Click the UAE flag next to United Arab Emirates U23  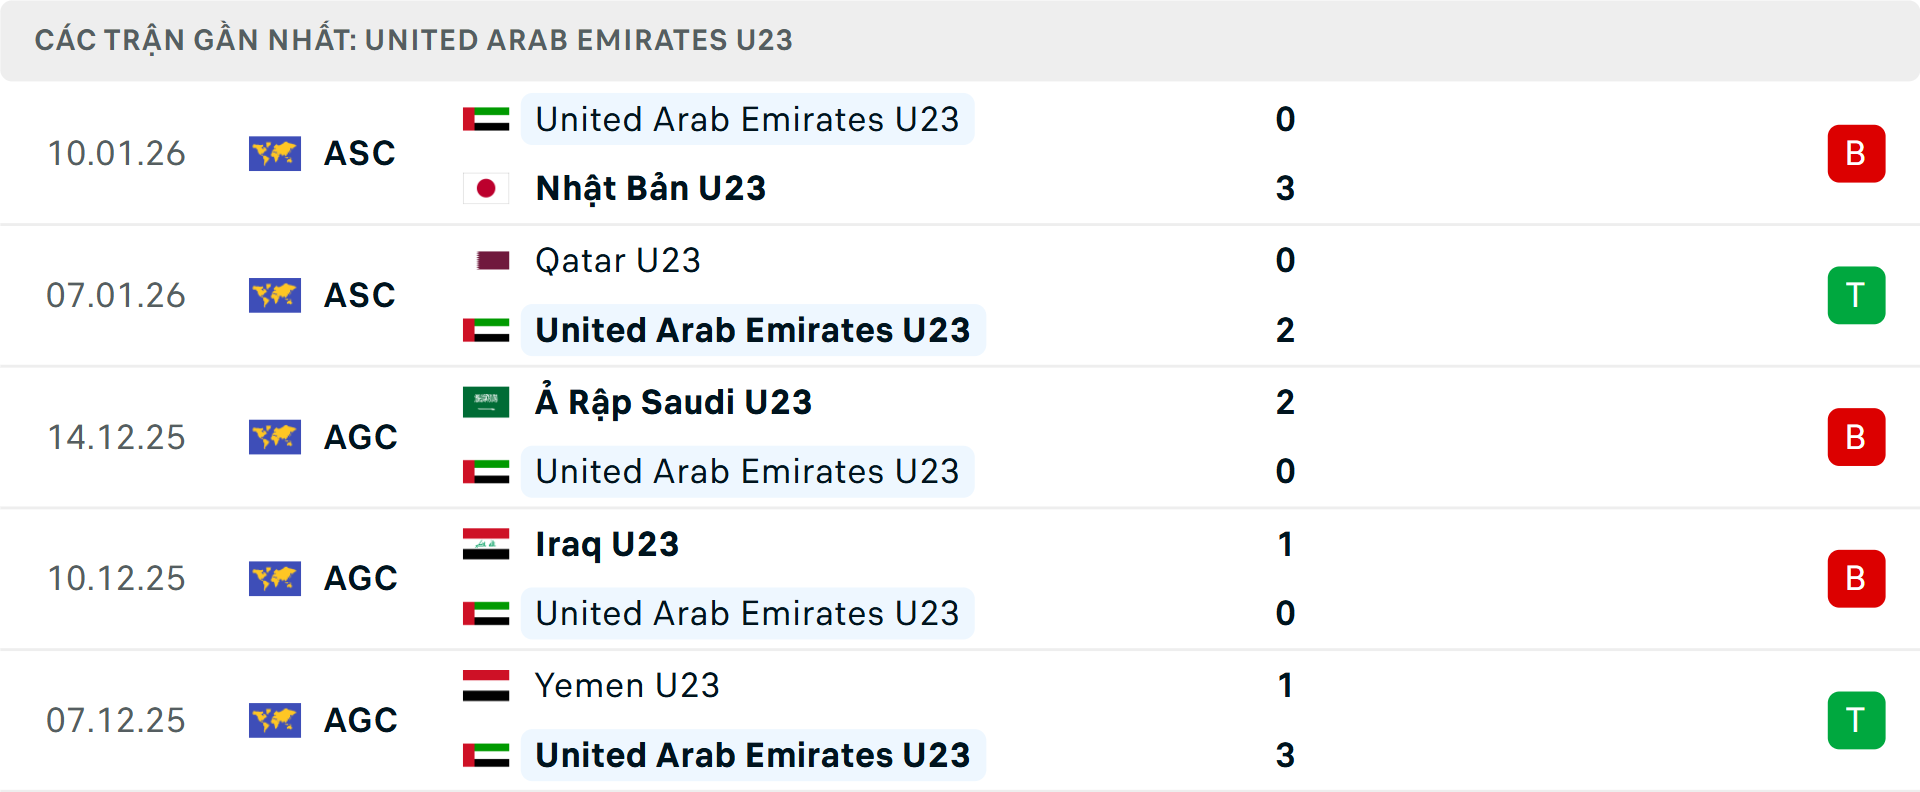[485, 120]
